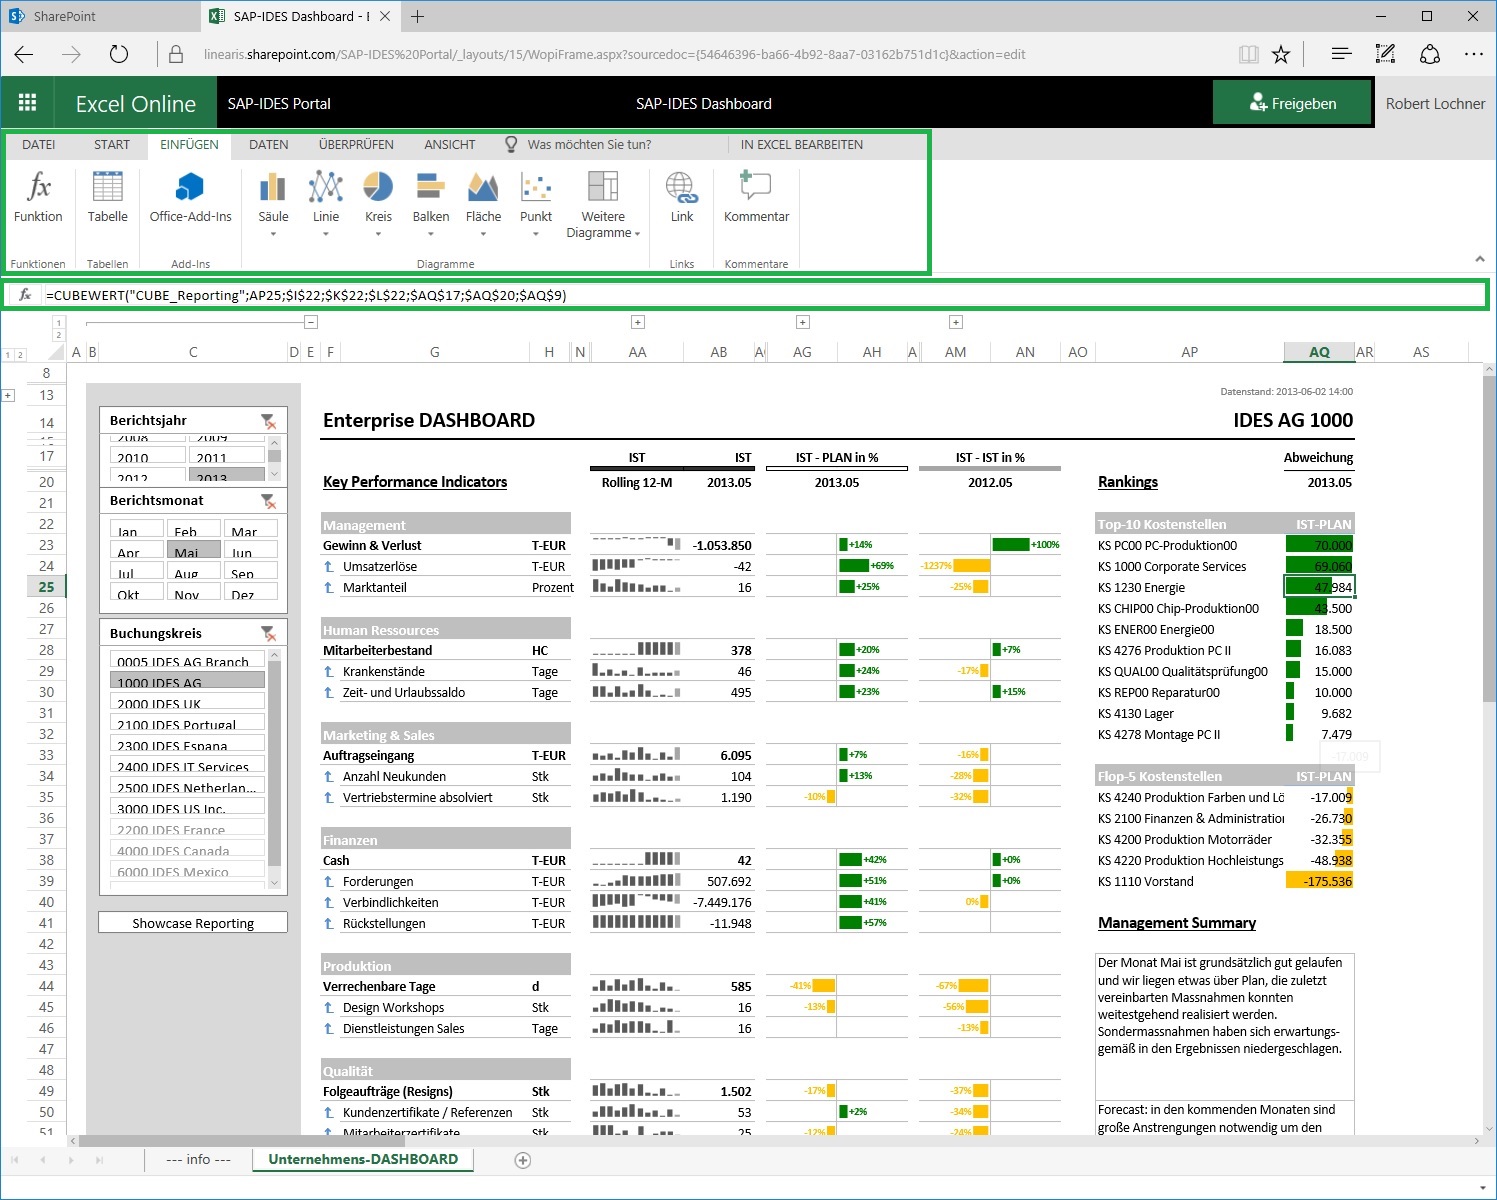The width and height of the screenshot is (1497, 1200).
Task: Click into the formula bar field
Action: (760, 295)
